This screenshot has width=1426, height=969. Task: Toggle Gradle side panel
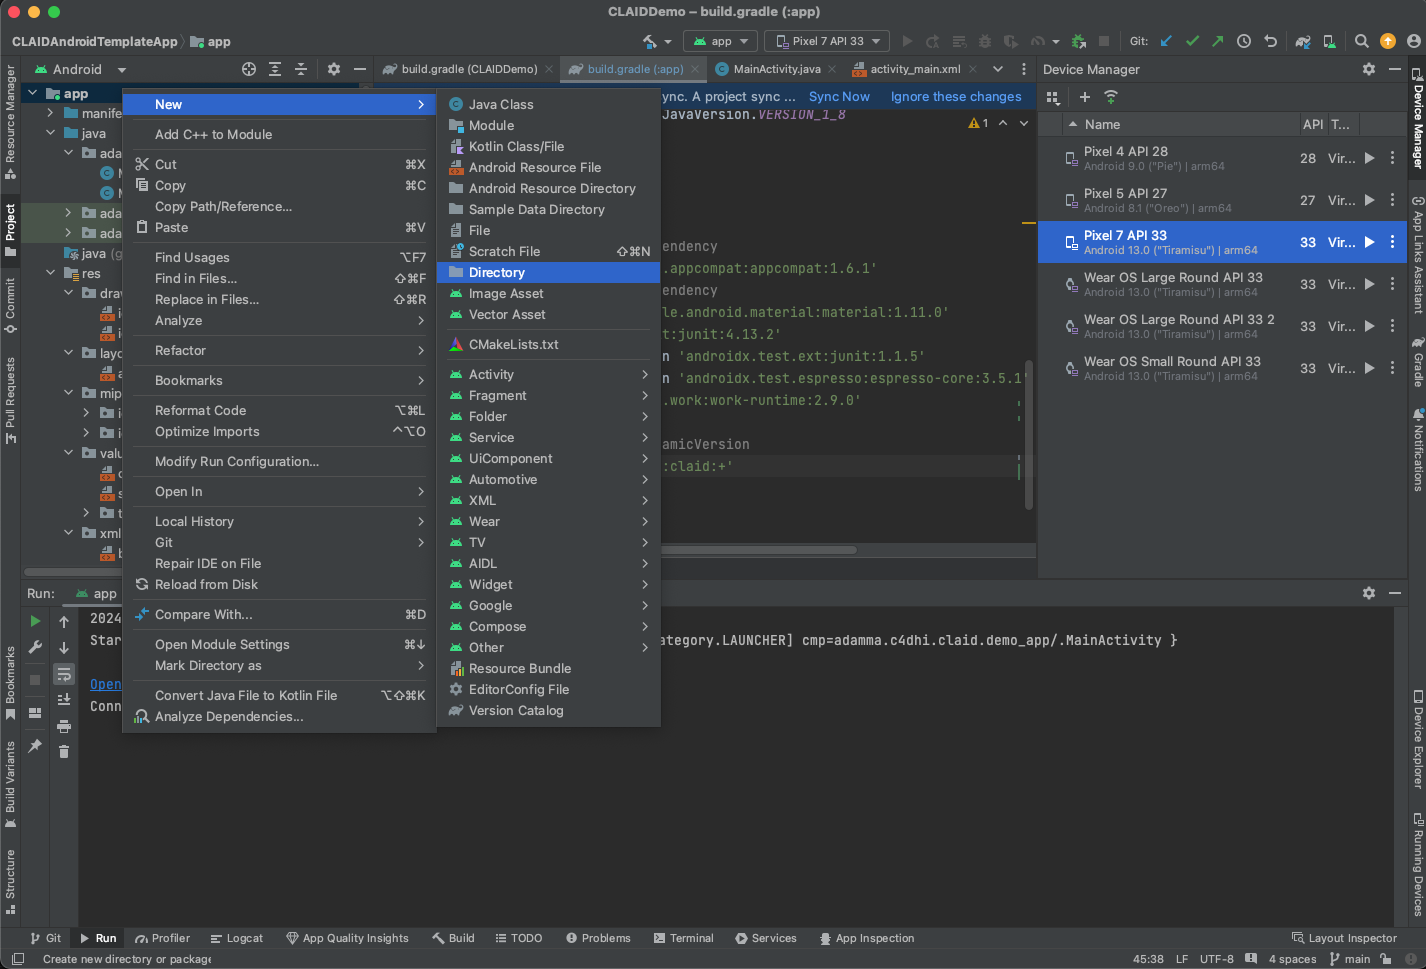(x=1417, y=362)
